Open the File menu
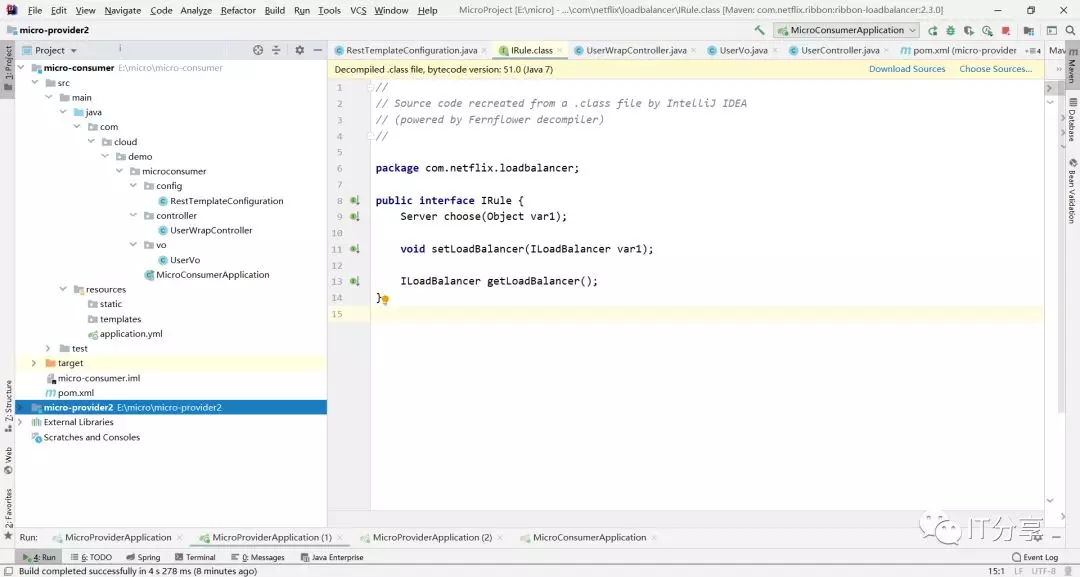The image size is (1080, 577). coord(34,10)
